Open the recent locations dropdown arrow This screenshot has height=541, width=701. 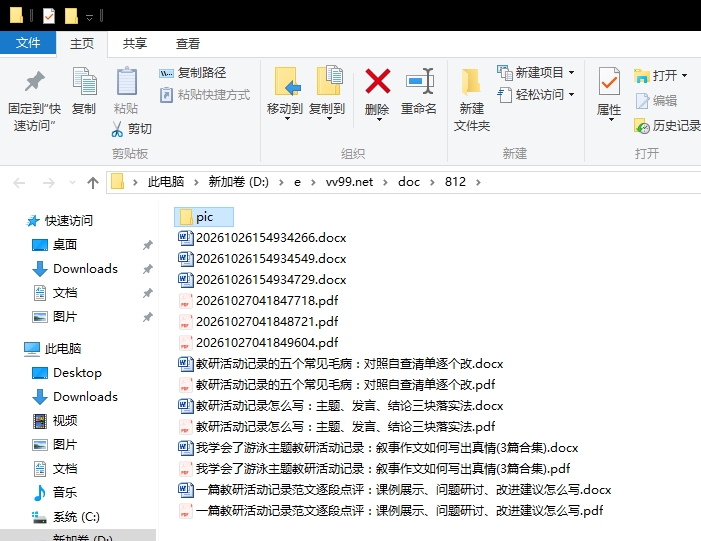coord(72,182)
